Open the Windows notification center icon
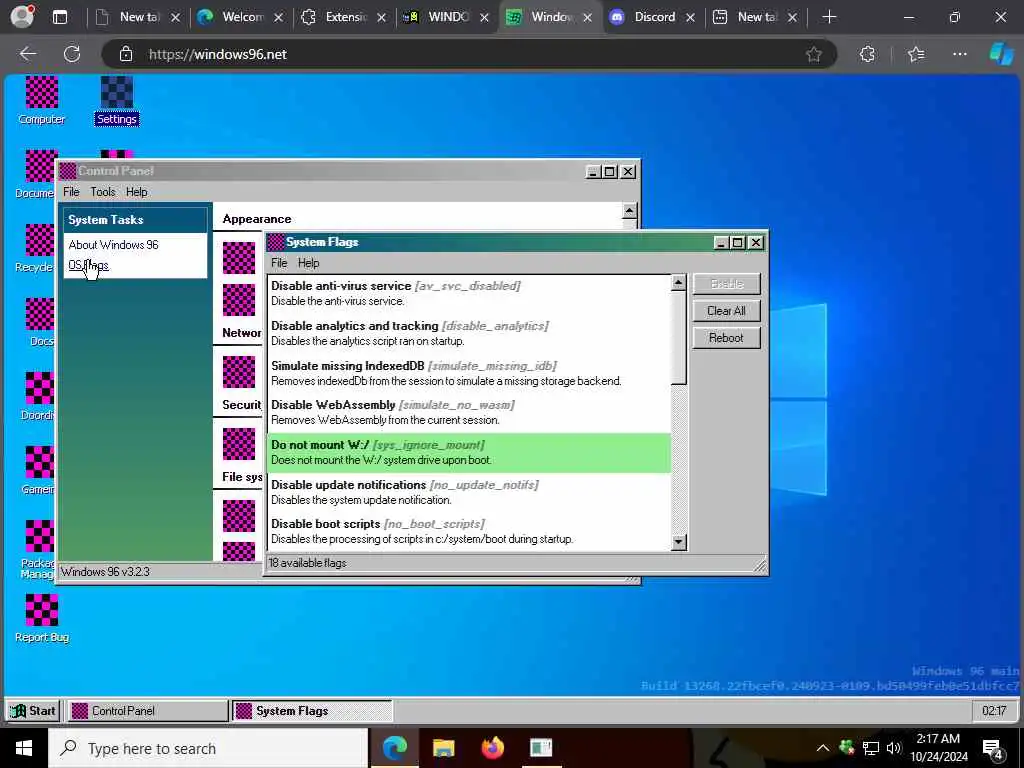Screen dimensions: 1024x768 click(x=993, y=748)
